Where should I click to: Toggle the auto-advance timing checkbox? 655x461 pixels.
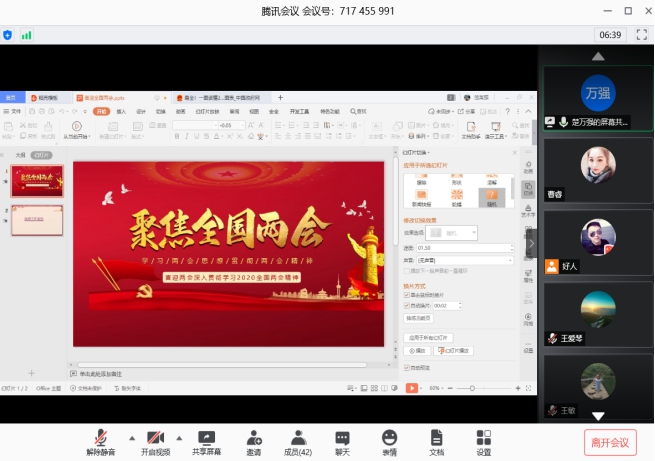(406, 305)
